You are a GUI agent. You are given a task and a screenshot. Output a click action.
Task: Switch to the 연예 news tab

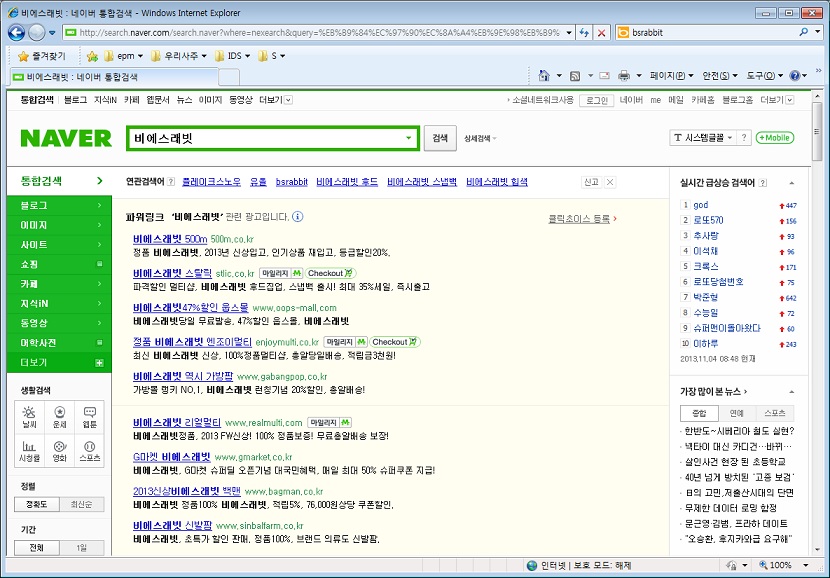[x=737, y=413]
